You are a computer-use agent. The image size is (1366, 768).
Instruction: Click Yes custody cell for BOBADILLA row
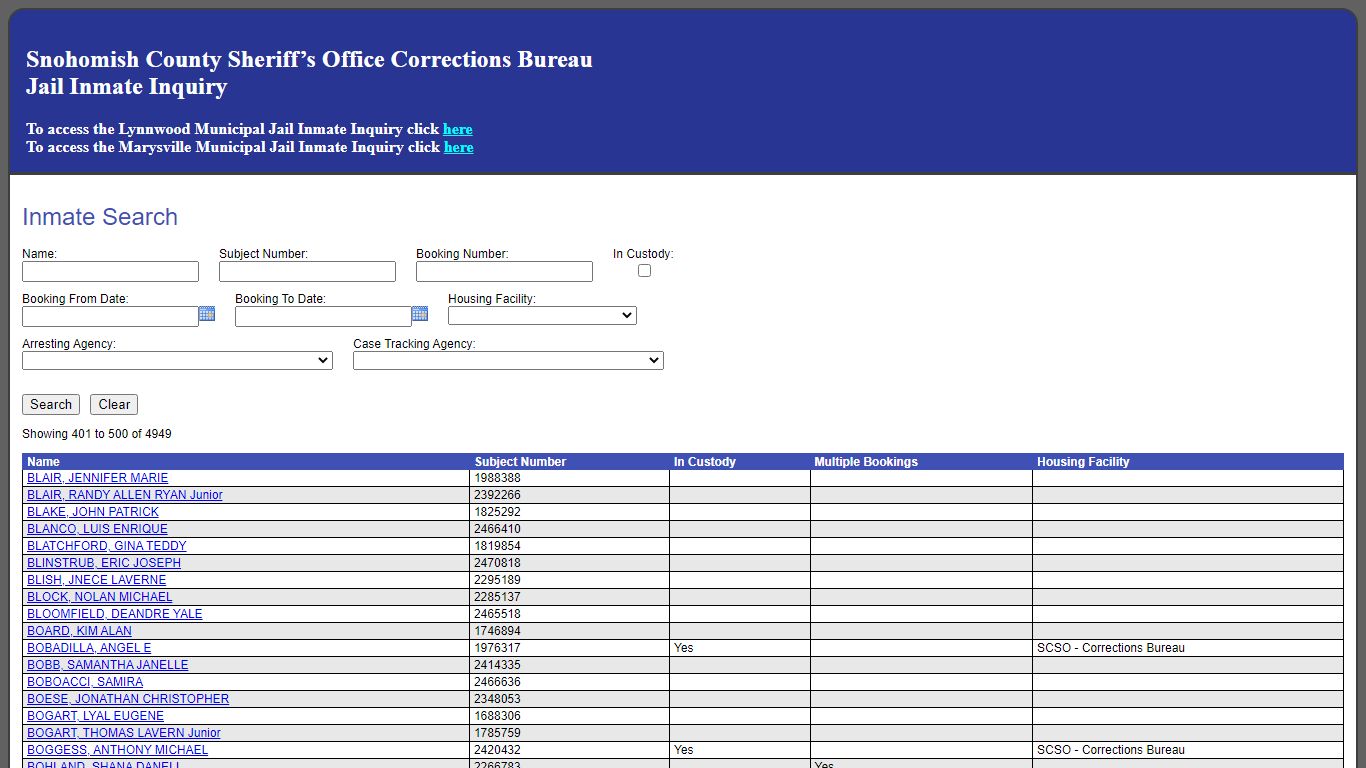(x=740, y=648)
